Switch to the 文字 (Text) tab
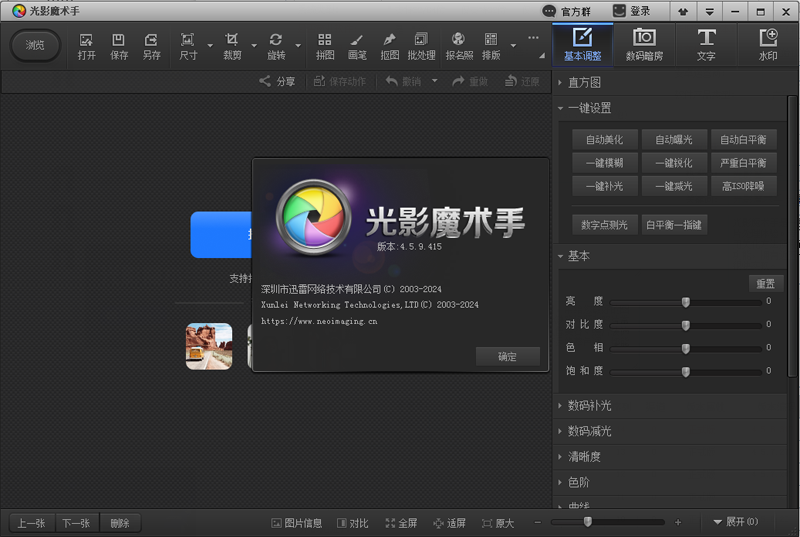The width and height of the screenshot is (800, 537). [x=706, y=45]
